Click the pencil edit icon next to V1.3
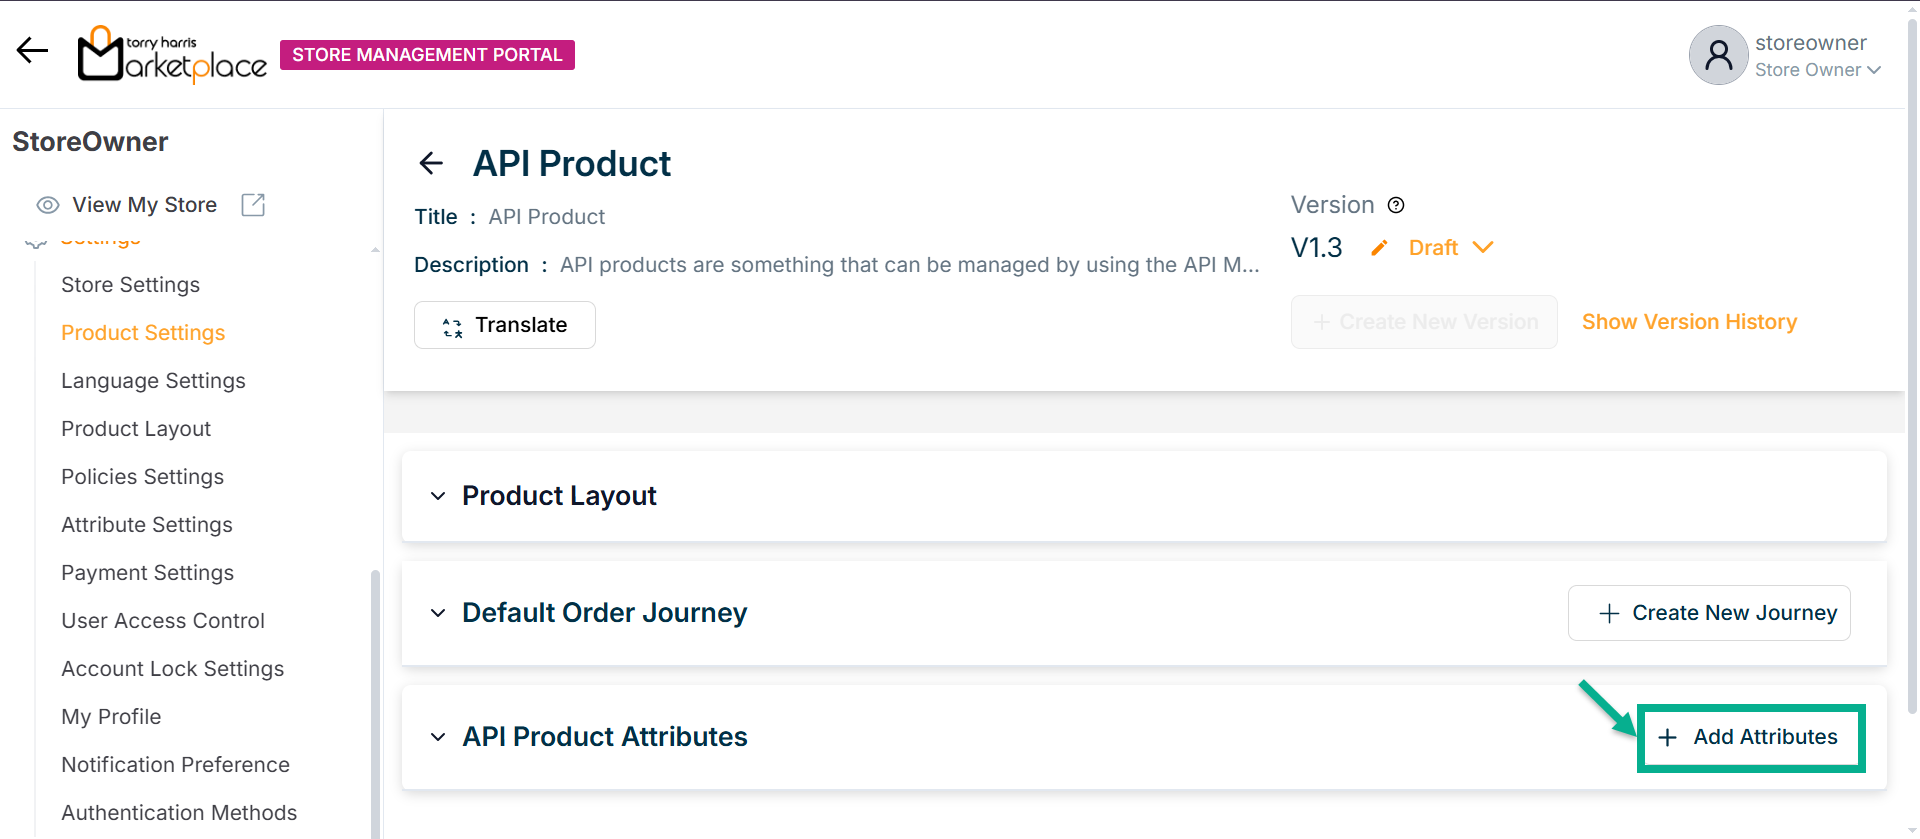Image resolution: width=1920 pixels, height=839 pixels. [1379, 248]
